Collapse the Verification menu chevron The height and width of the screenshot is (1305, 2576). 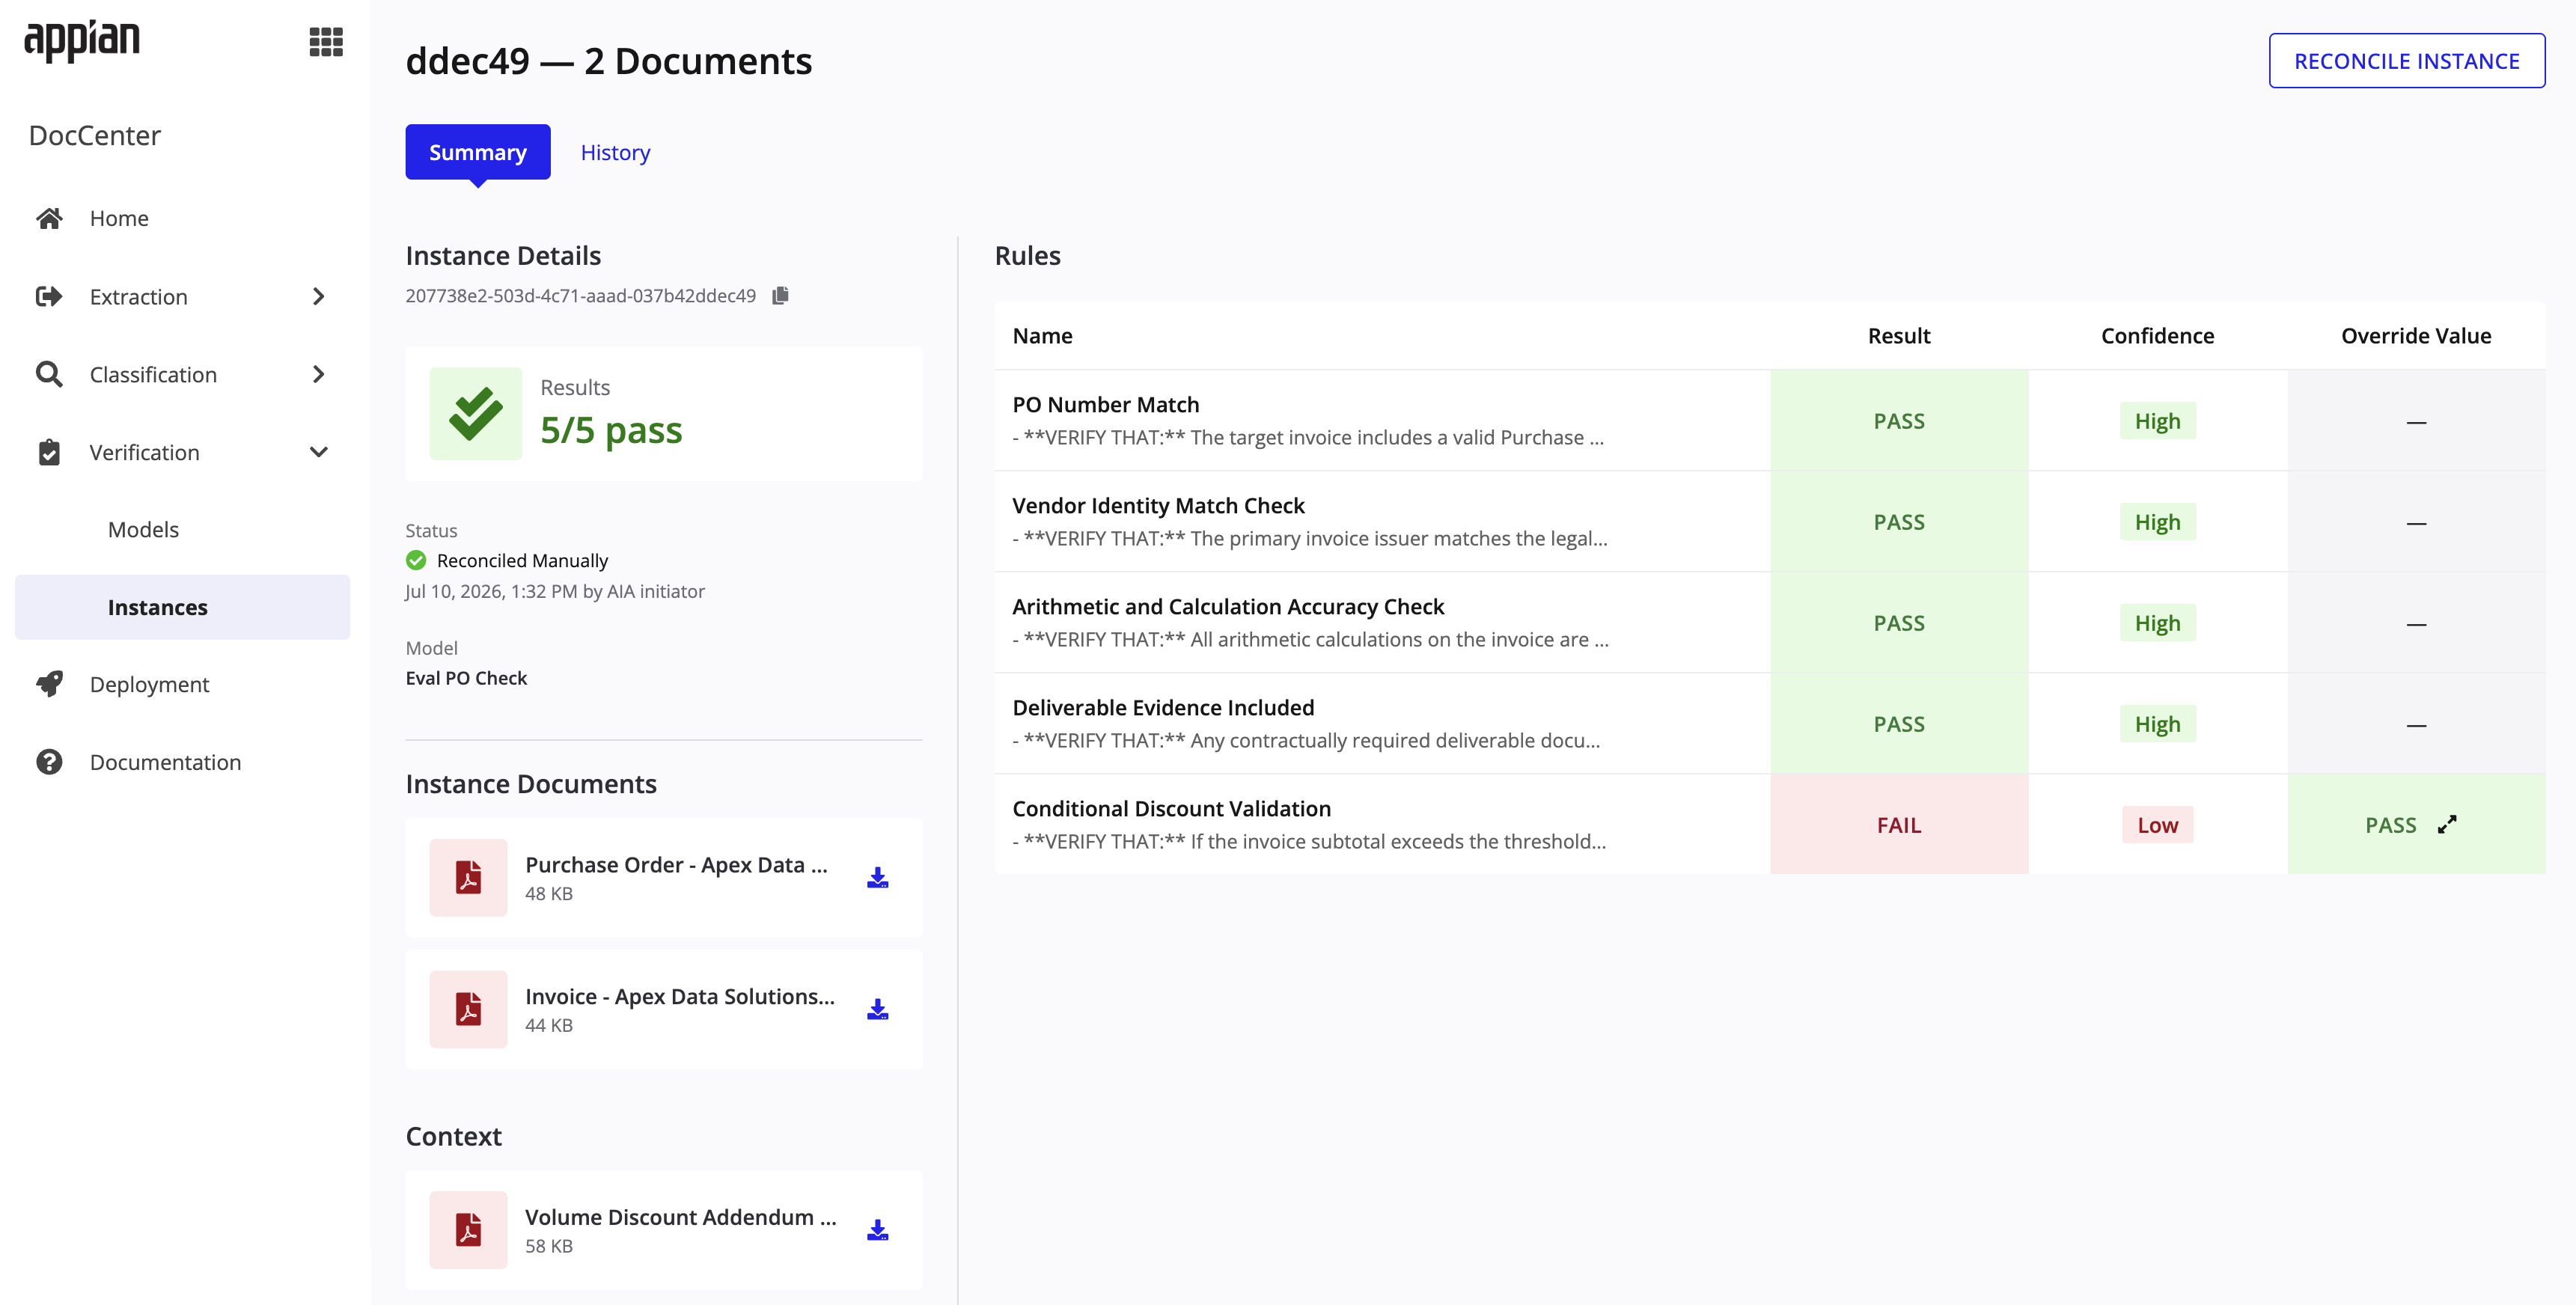pyautogui.click(x=318, y=452)
